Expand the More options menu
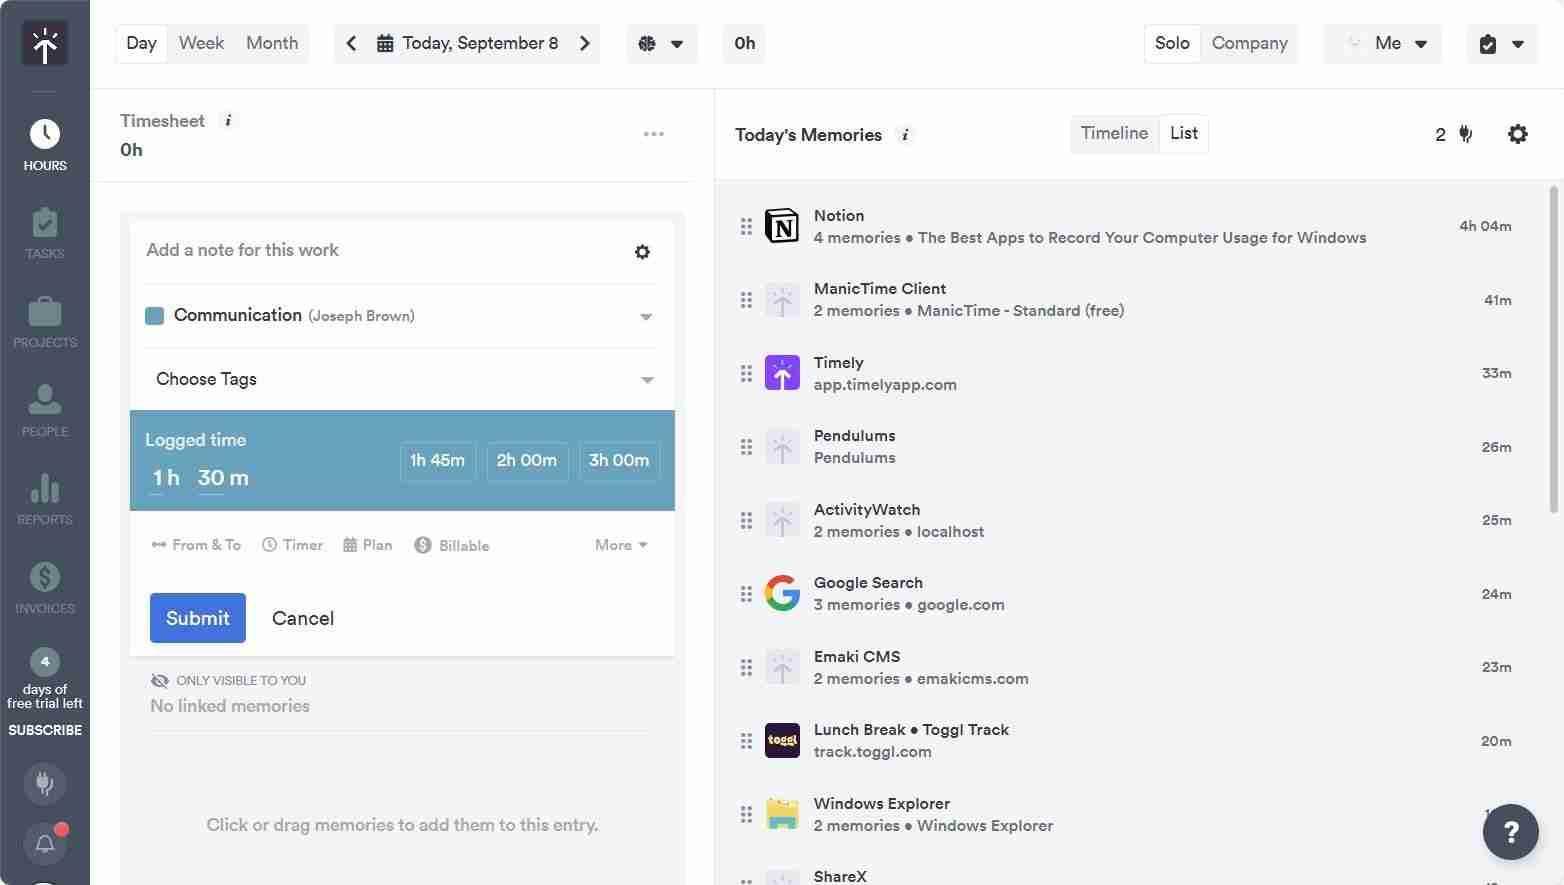This screenshot has height=885, width=1564. [621, 545]
